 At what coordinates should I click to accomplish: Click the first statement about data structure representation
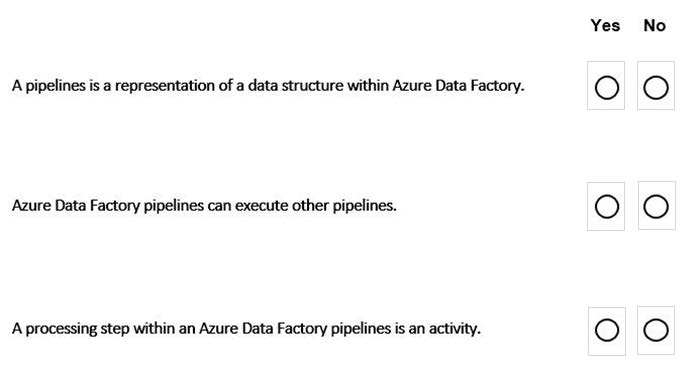coord(268,85)
